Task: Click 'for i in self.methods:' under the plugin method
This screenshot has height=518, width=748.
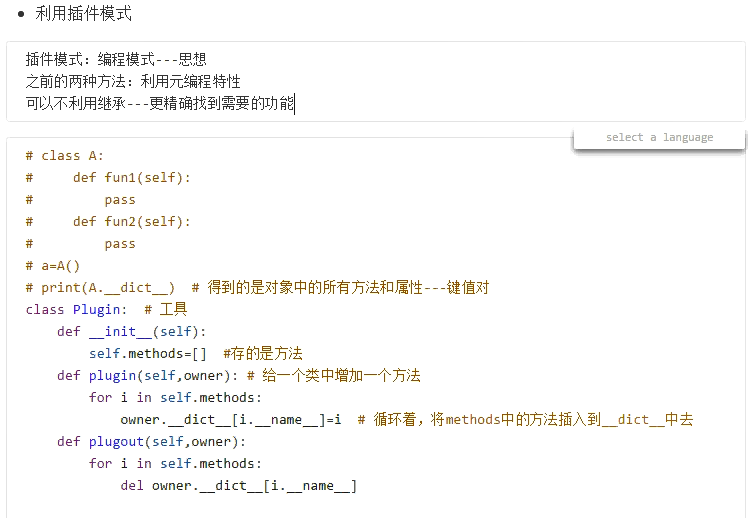Action: pyautogui.click(x=175, y=397)
